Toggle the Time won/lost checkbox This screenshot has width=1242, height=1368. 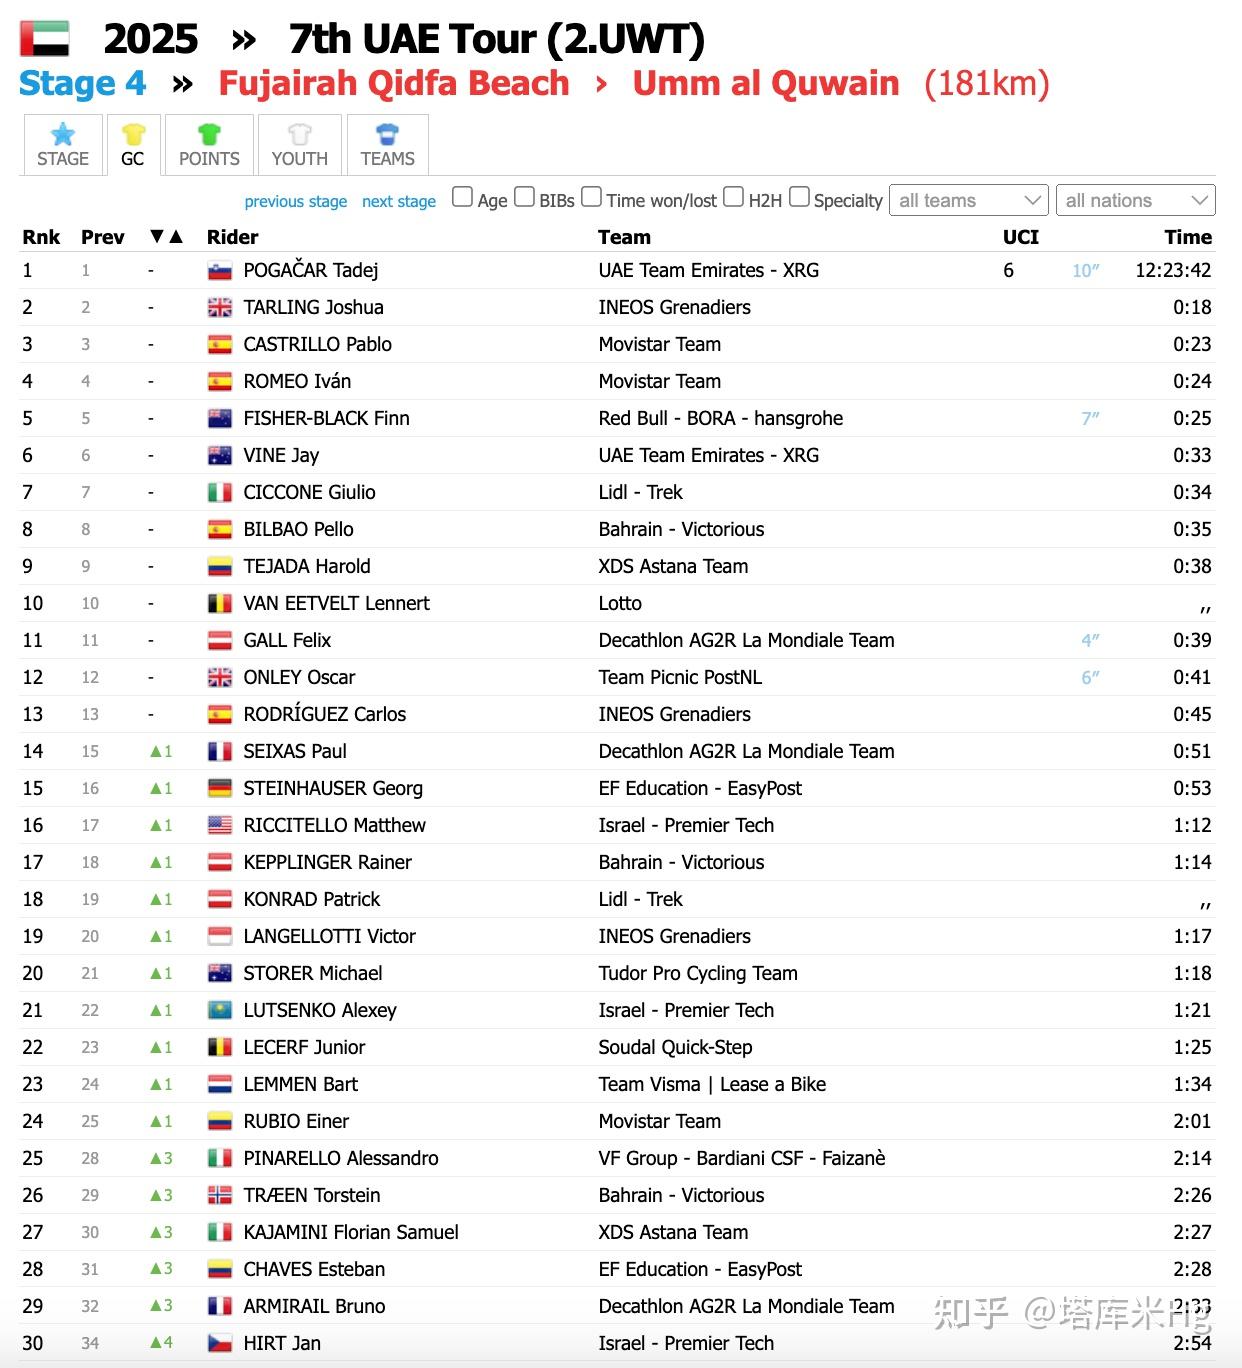point(592,197)
